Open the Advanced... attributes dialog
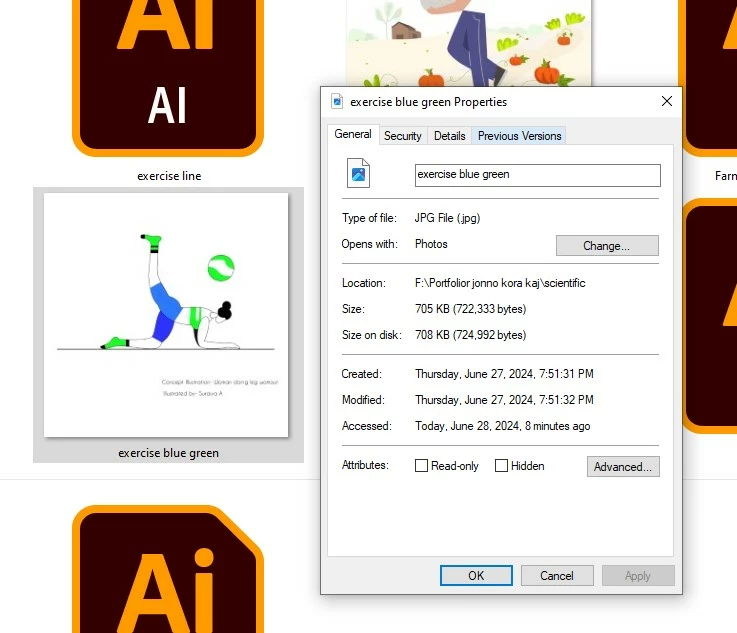Screen dimensions: 737x633 [623, 467]
